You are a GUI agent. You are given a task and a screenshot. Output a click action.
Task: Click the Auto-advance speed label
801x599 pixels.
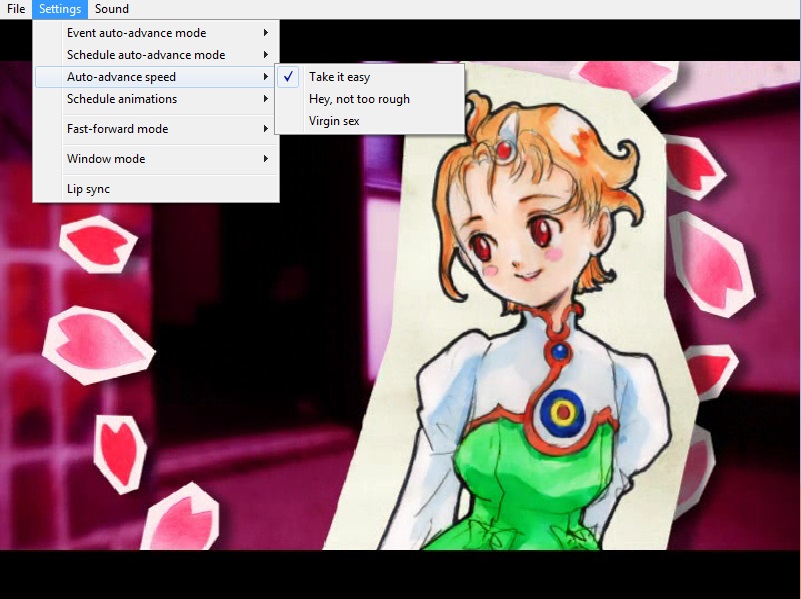tap(121, 77)
